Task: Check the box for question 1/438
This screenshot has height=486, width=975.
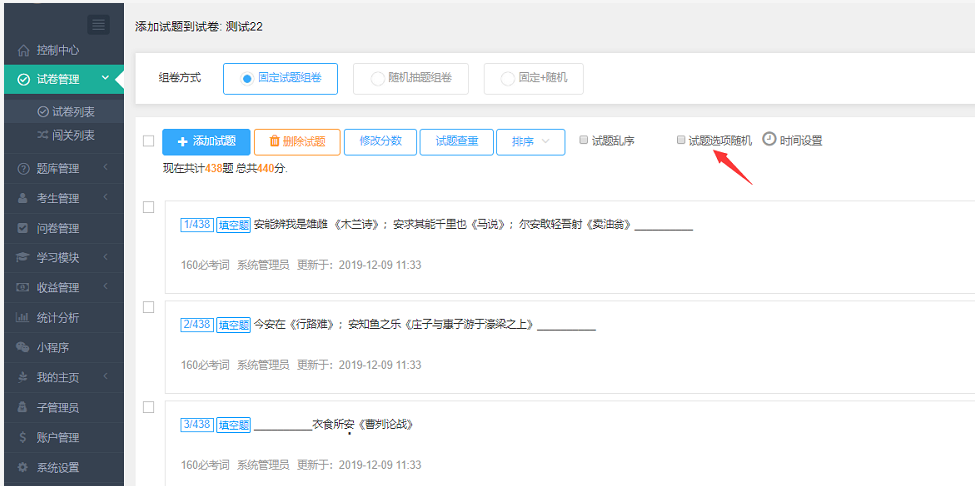Action: pyautogui.click(x=149, y=208)
